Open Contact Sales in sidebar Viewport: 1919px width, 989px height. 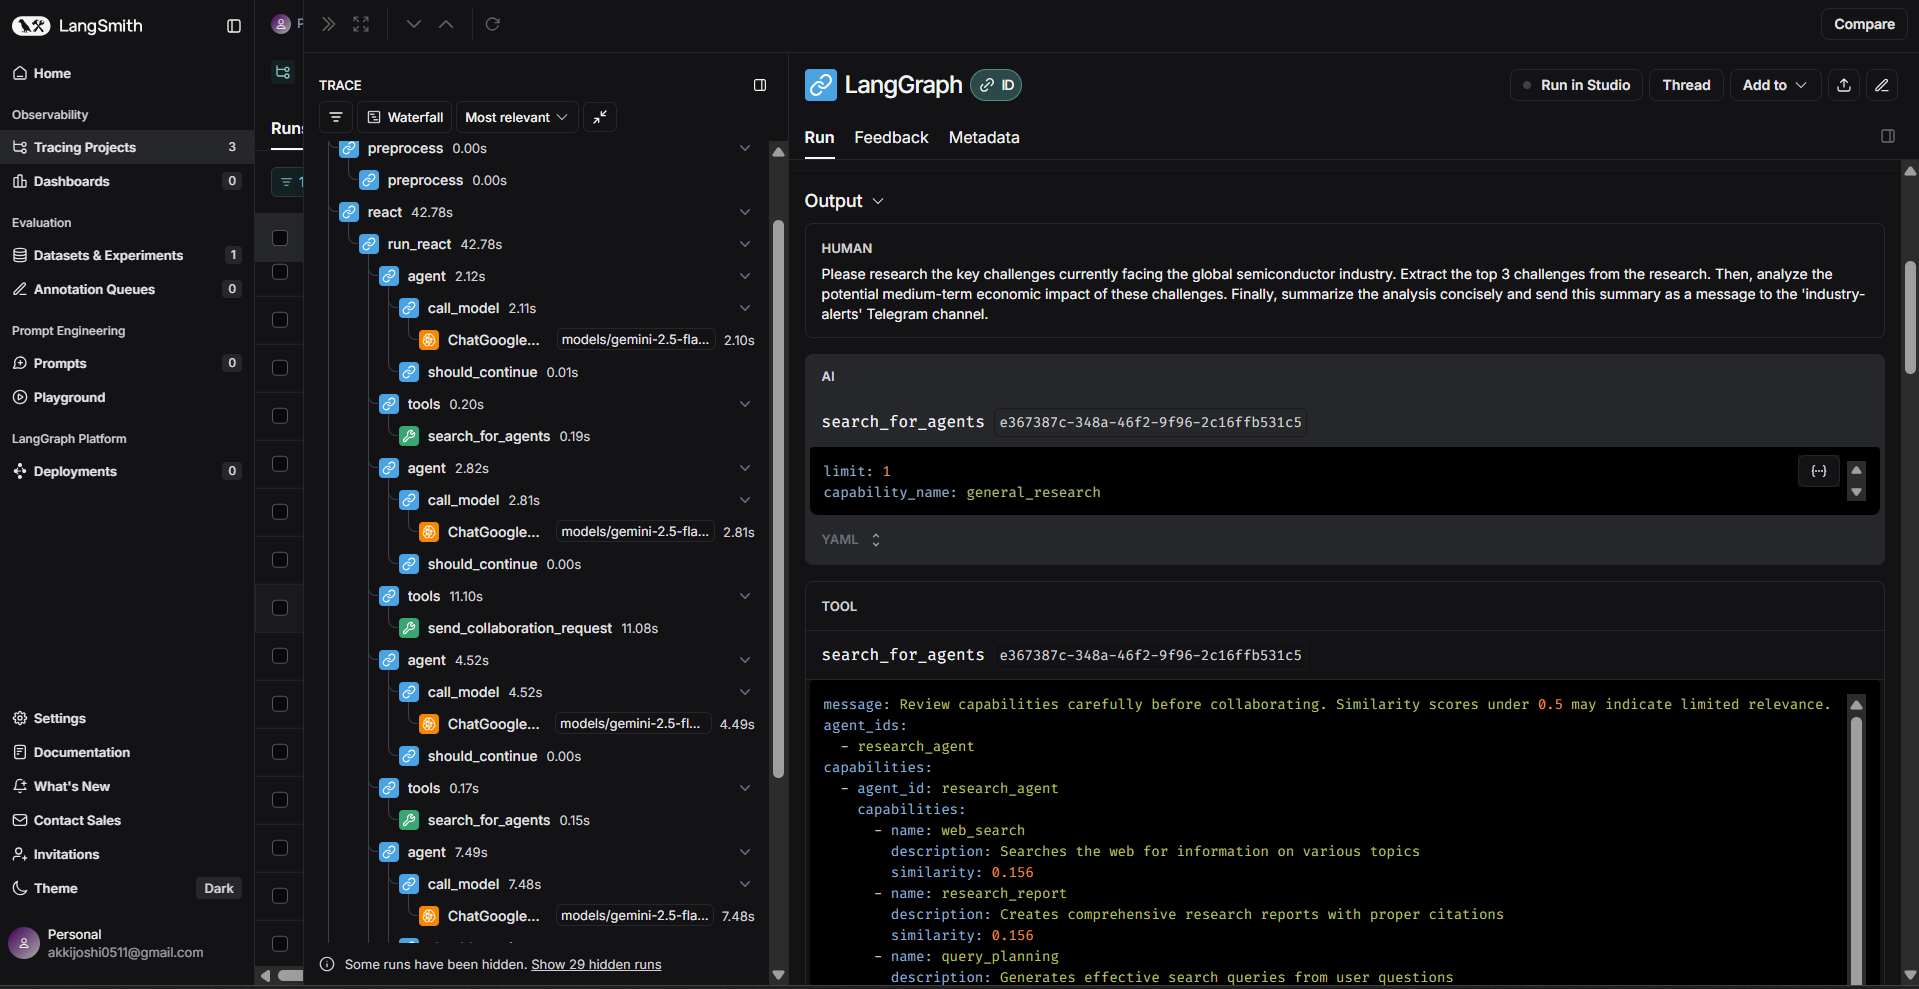point(127,820)
